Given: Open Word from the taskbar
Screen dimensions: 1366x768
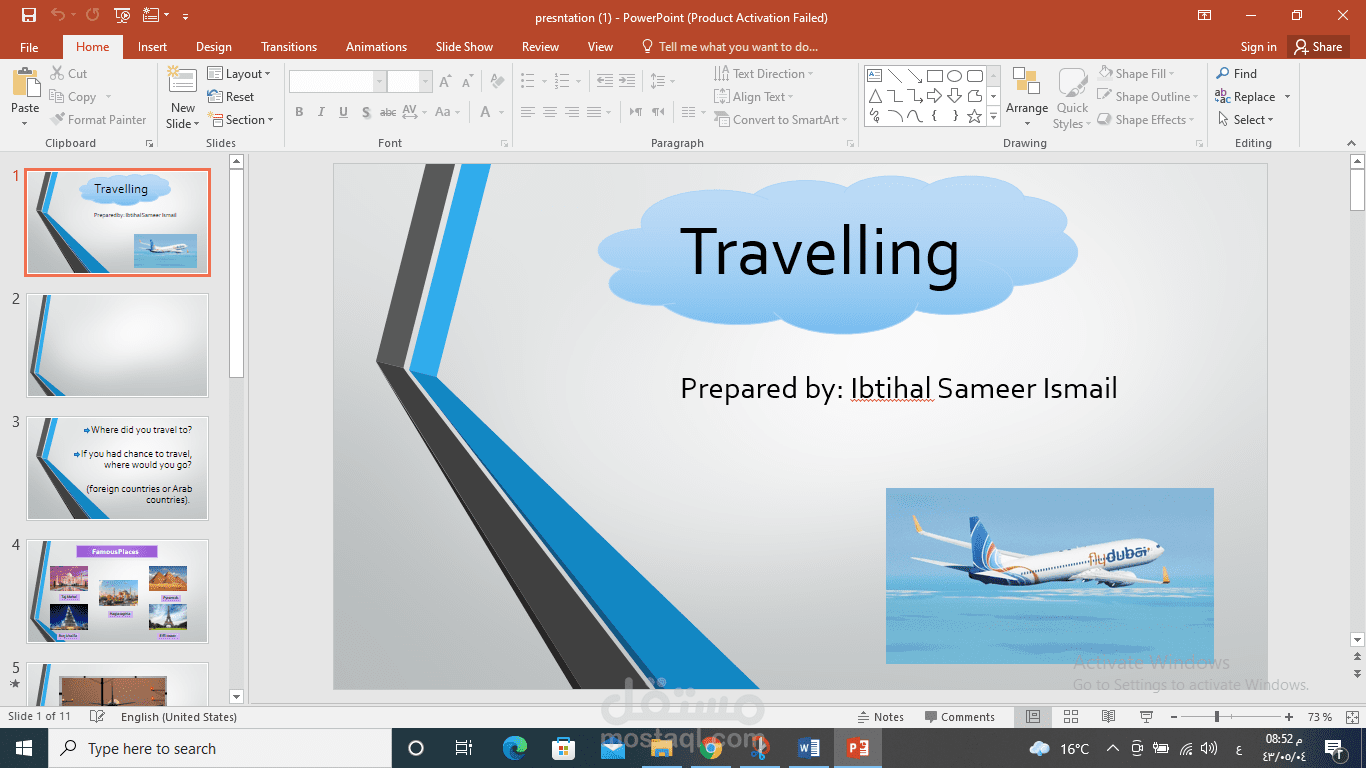Looking at the screenshot, I should coord(809,748).
